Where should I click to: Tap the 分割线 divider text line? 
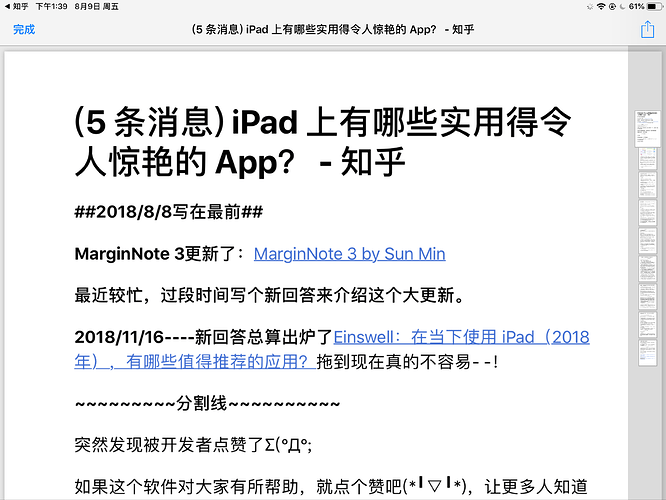pos(207,403)
